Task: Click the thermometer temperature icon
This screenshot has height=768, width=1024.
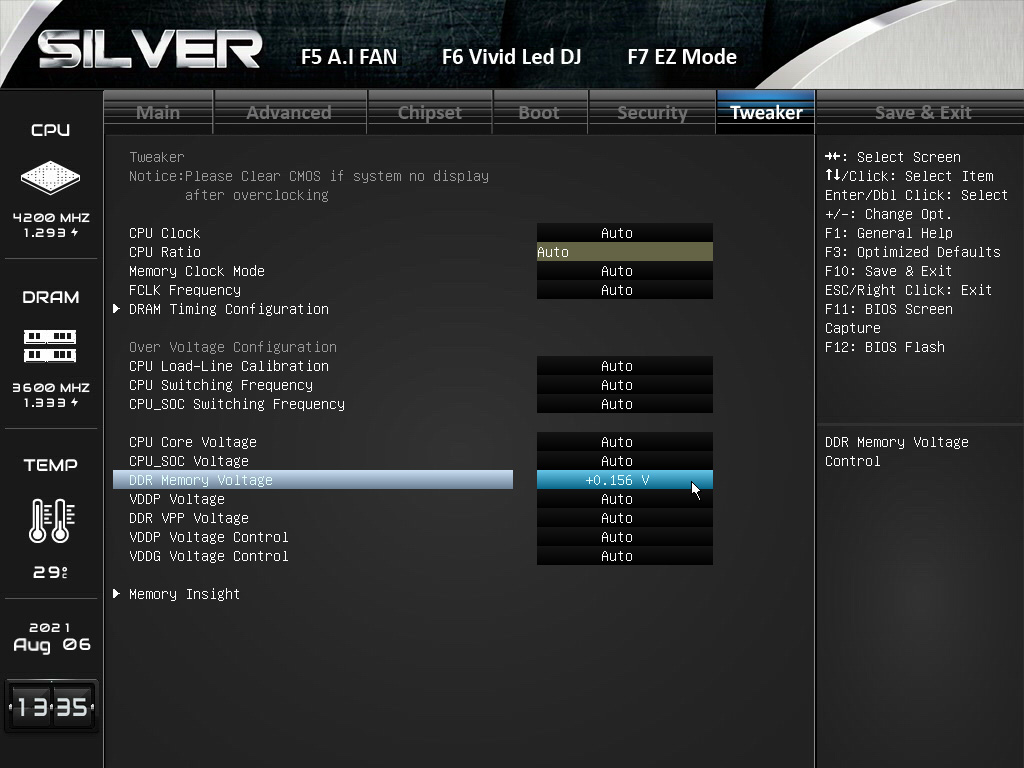Action: point(50,520)
